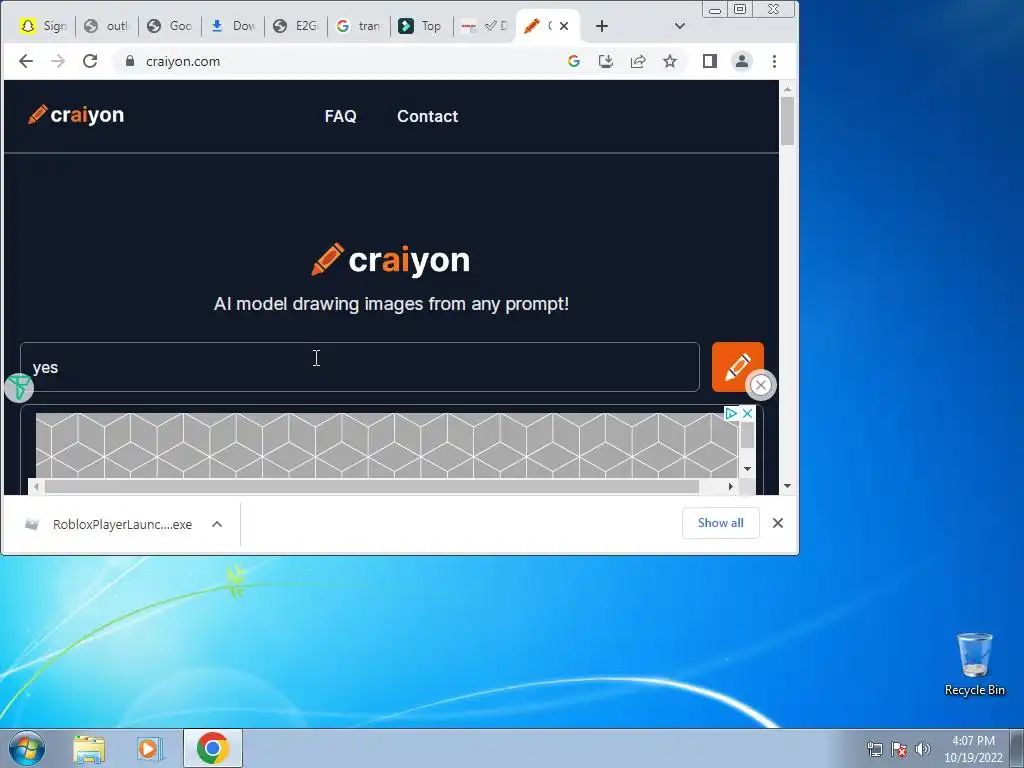Click Show all downloads

pos(720,523)
